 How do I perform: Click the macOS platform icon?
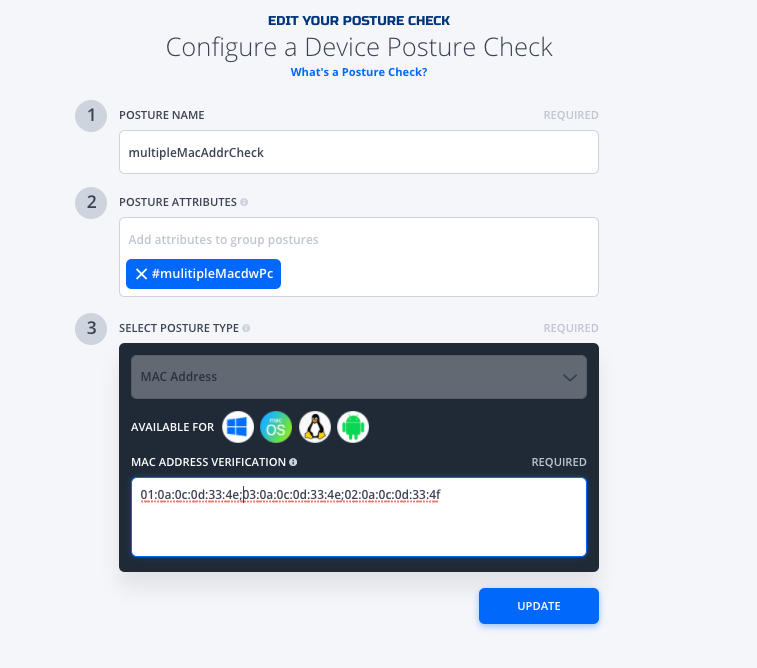(x=276, y=427)
